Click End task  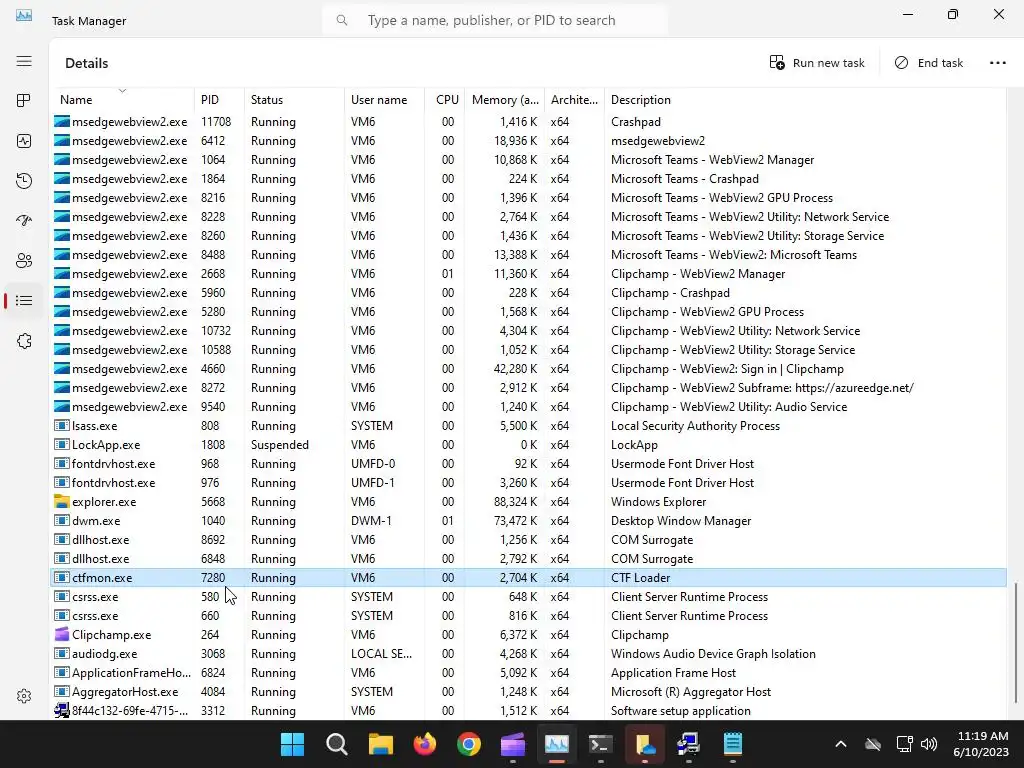click(x=929, y=63)
